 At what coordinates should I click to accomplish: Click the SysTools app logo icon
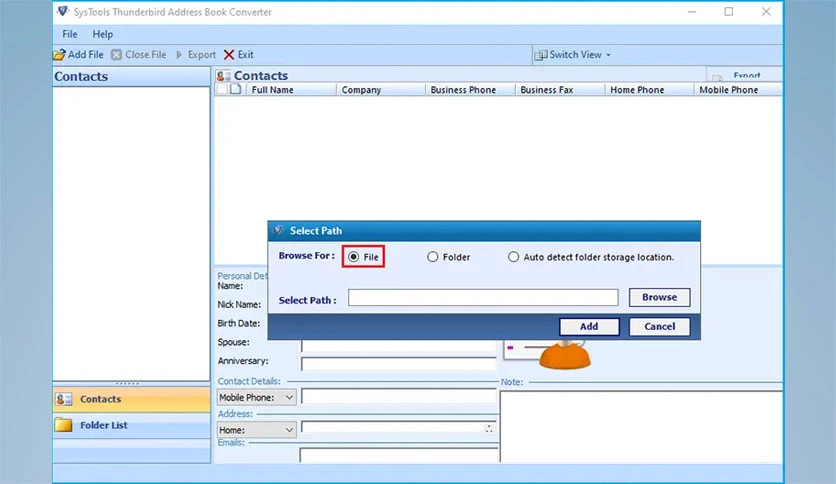click(63, 11)
